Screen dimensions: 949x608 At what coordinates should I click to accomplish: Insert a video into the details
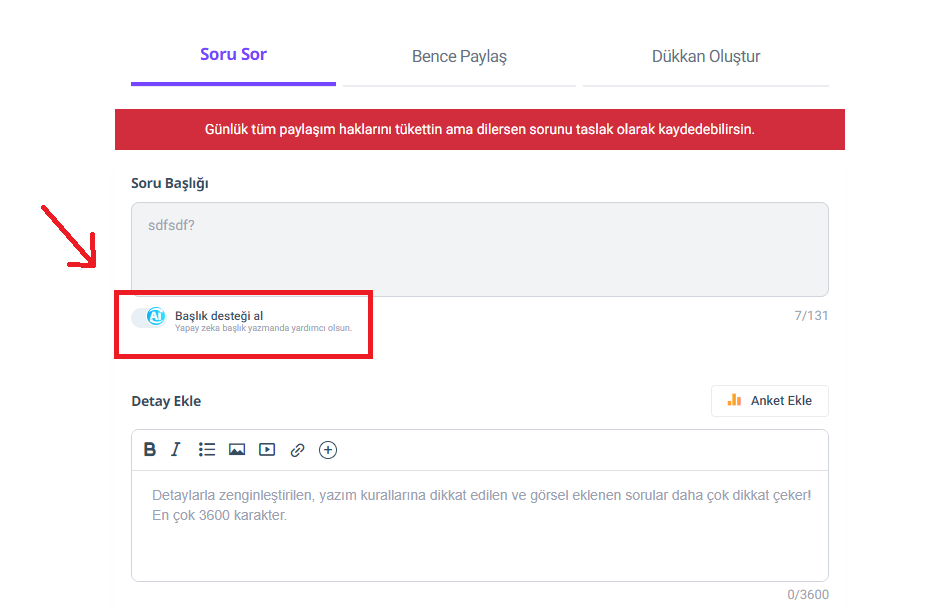click(x=267, y=449)
